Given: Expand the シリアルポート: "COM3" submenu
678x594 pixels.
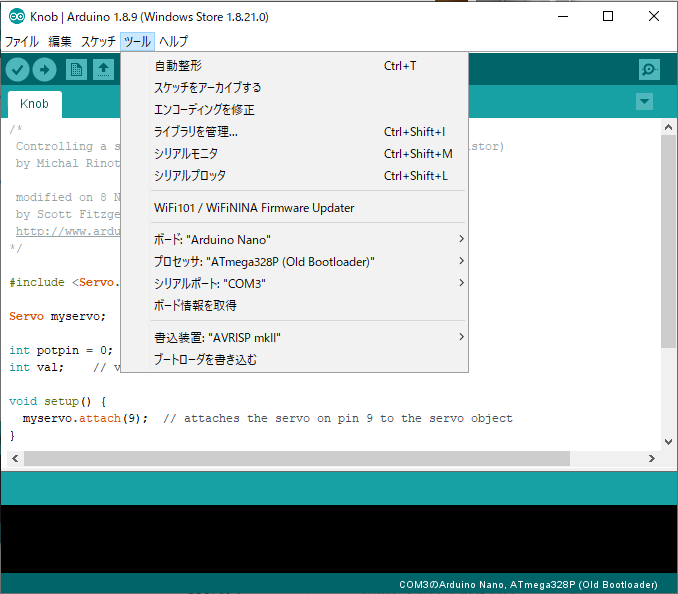Looking at the screenshot, I should point(309,283).
